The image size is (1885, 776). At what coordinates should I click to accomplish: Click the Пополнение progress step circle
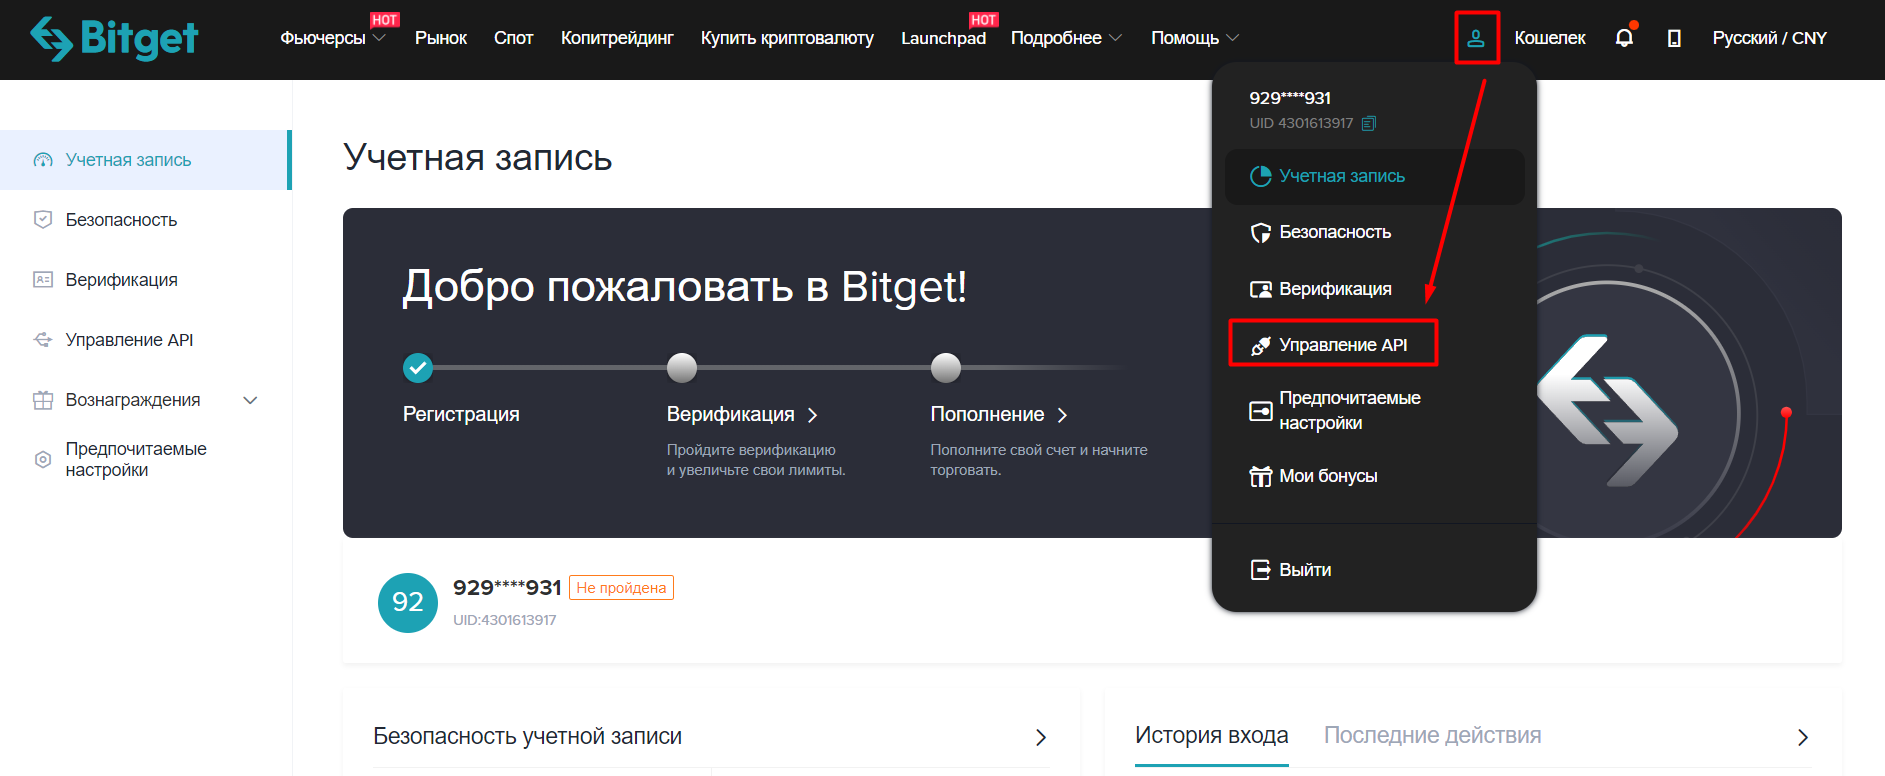(x=946, y=368)
